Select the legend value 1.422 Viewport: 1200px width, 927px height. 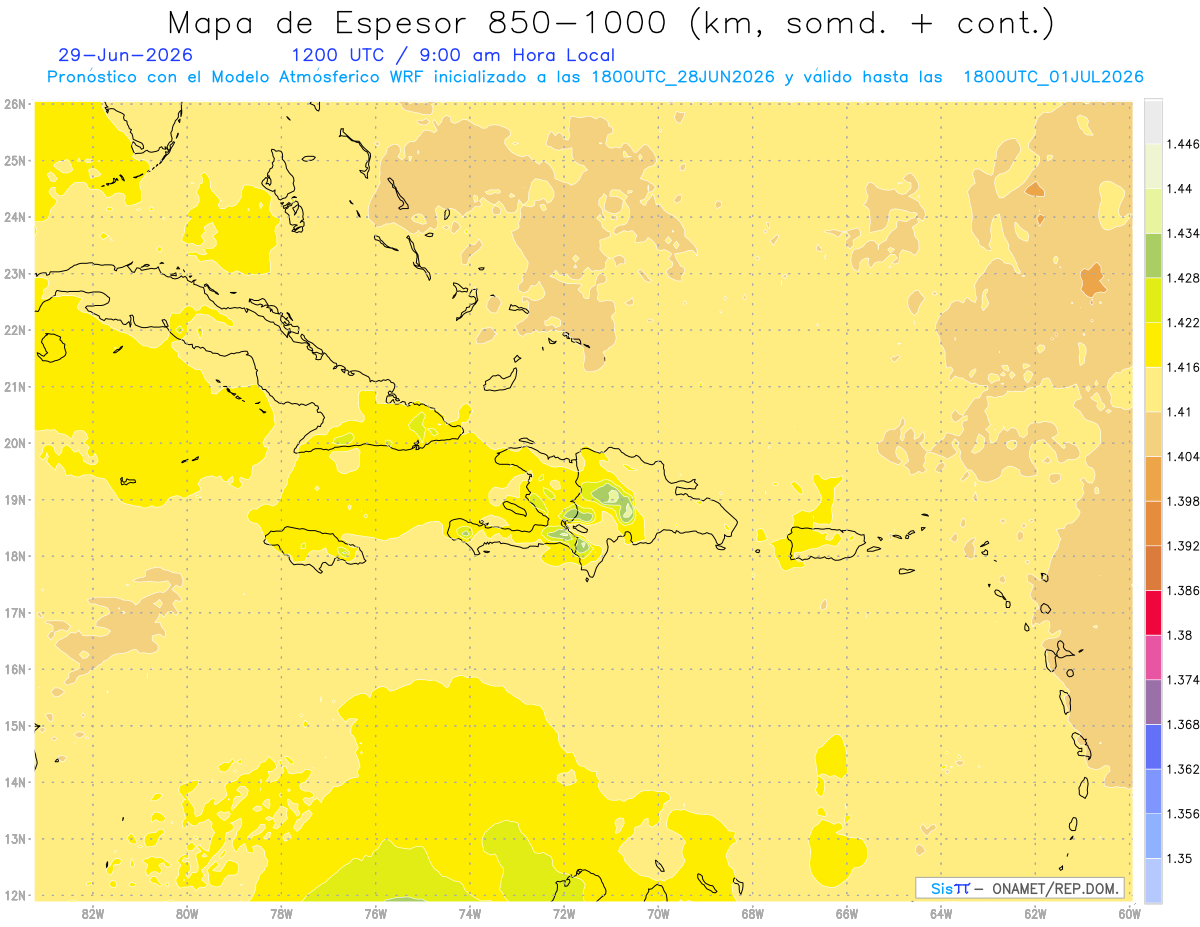[x=1182, y=322]
